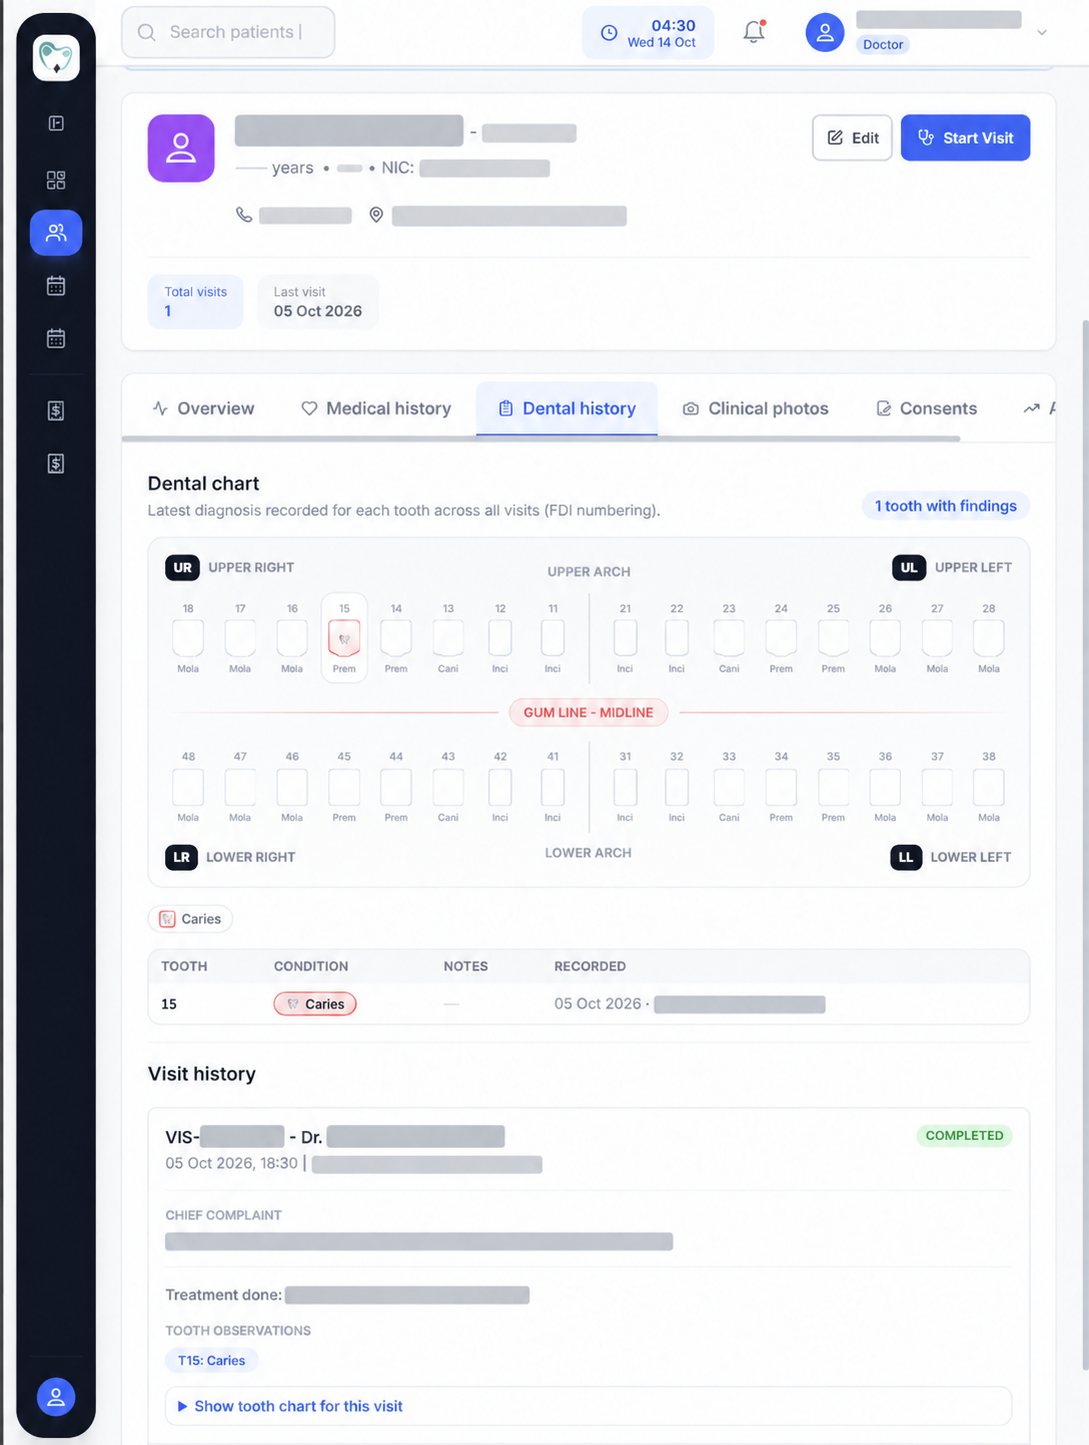The width and height of the screenshot is (1089, 1445).
Task: Expand the doctor account dropdown chevron
Action: point(1042,33)
